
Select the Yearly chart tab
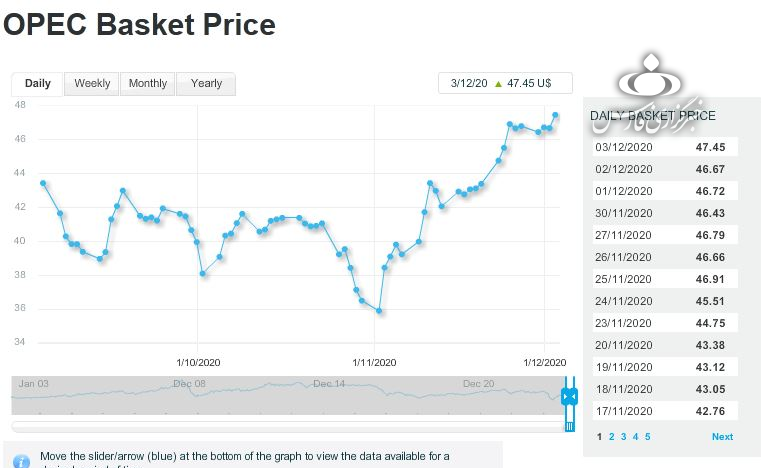point(206,84)
